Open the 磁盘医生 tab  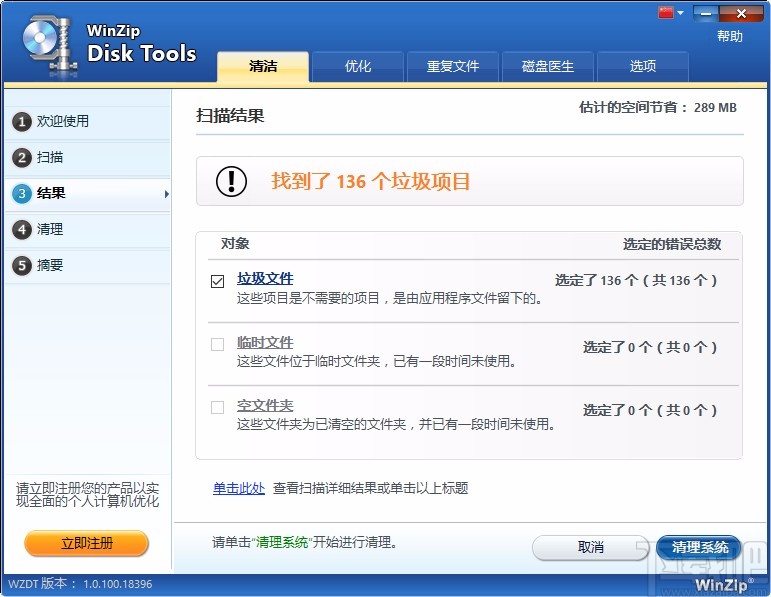pos(547,66)
